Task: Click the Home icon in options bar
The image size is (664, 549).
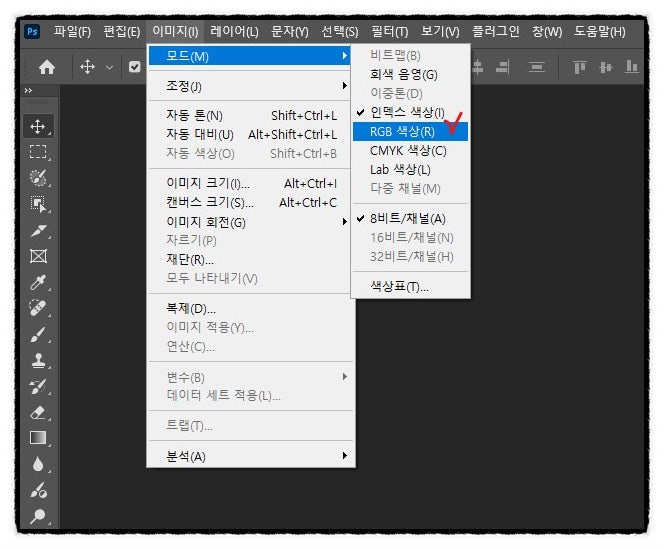Action: (47, 67)
